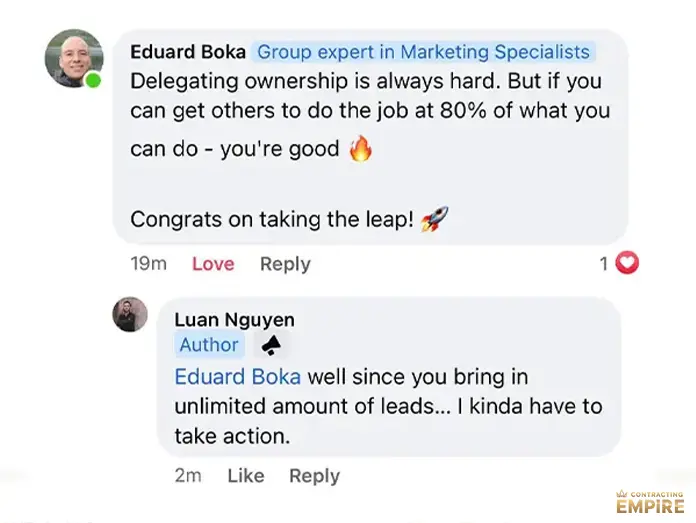Open the 19m comment timestamp
This screenshot has height=523, width=696.
(x=149, y=264)
